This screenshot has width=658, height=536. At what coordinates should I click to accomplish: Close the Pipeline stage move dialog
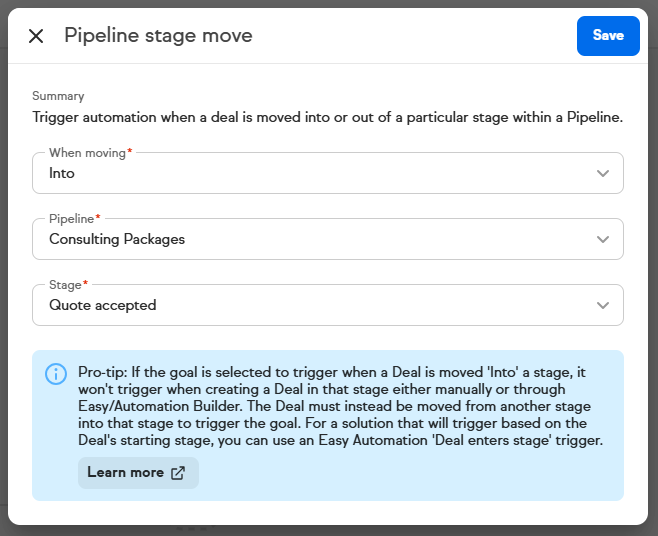coord(36,36)
